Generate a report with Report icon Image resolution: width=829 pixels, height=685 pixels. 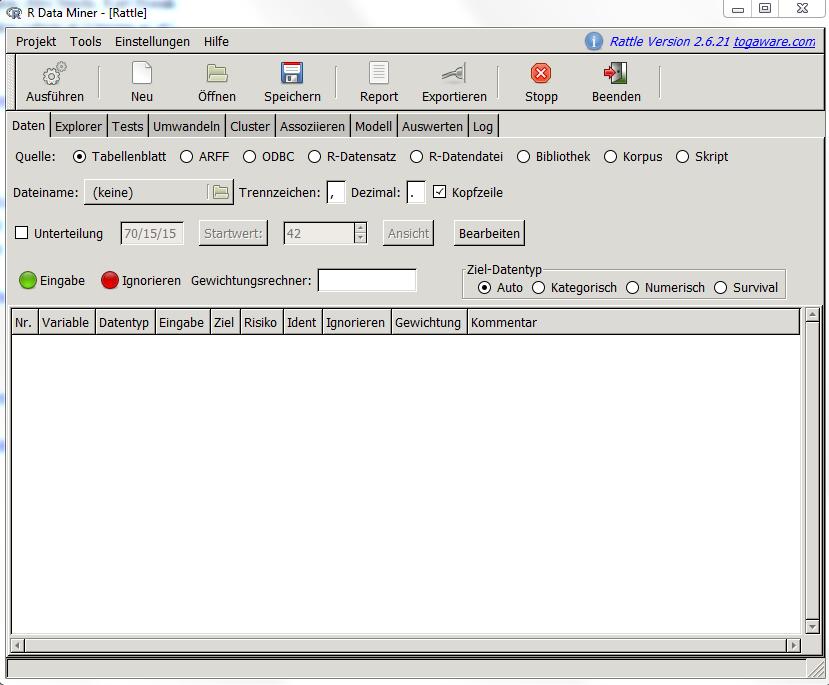pyautogui.click(x=379, y=73)
